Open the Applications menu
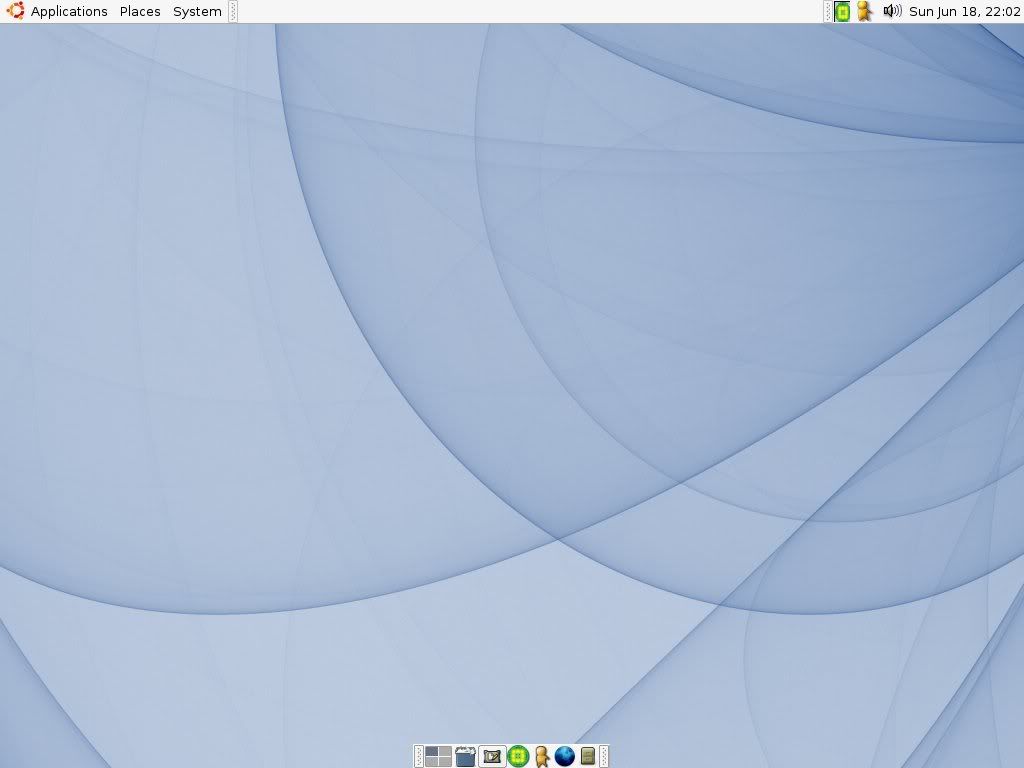This screenshot has width=1024, height=768. point(69,12)
